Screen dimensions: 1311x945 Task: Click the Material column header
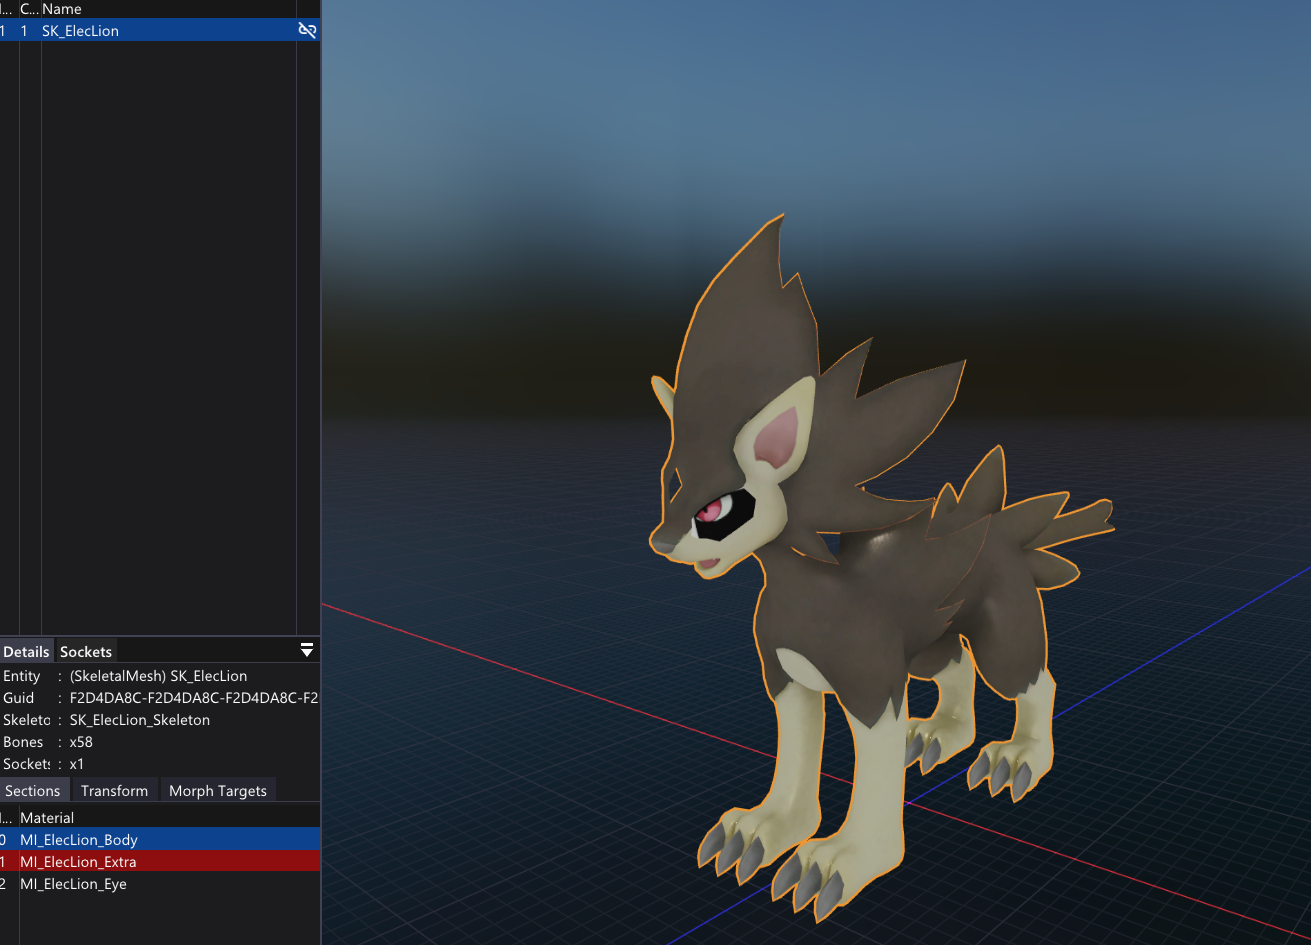pyautogui.click(x=47, y=818)
